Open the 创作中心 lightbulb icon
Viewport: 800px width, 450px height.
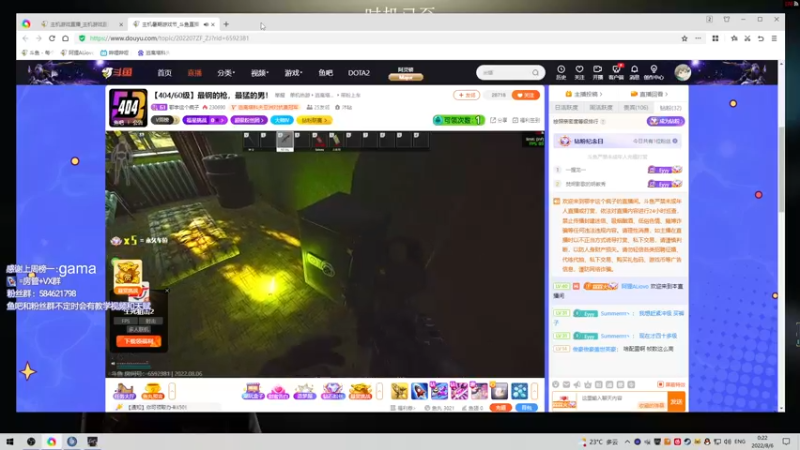click(x=654, y=72)
